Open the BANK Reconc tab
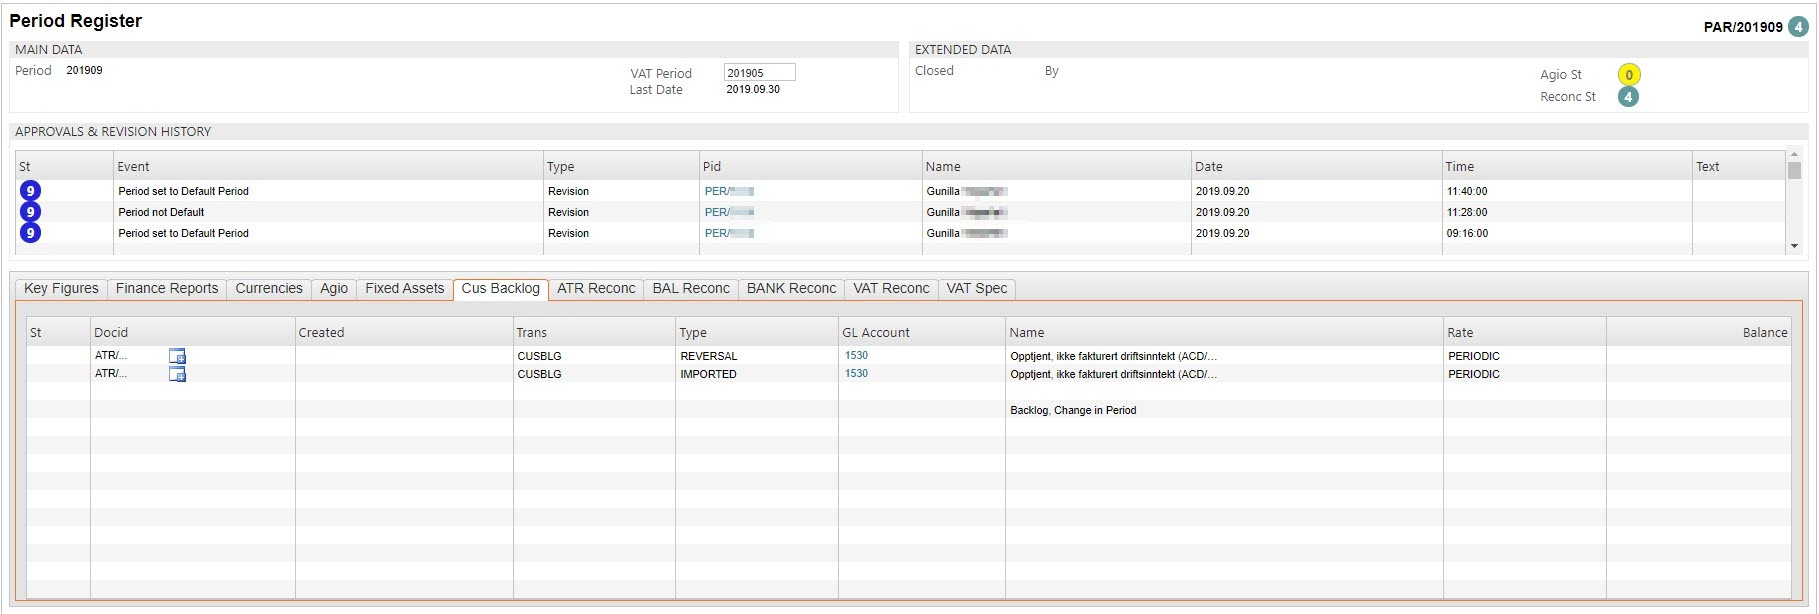The width and height of the screenshot is (1819, 614). click(x=791, y=289)
